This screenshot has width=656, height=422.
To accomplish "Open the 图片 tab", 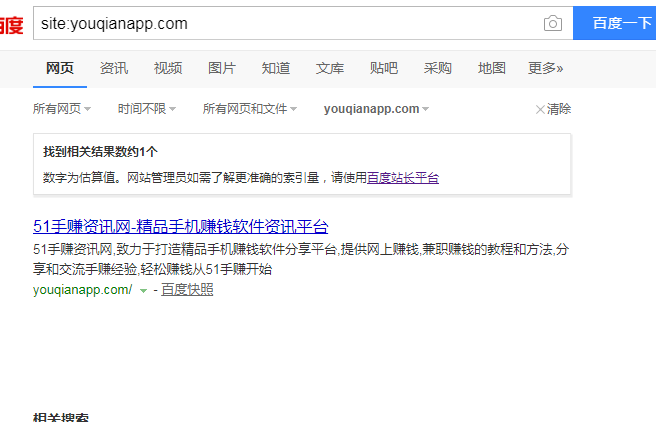I will click(x=222, y=68).
